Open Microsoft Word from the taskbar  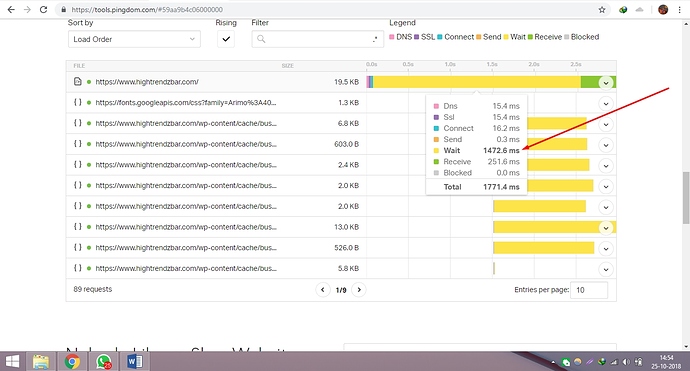pos(135,362)
